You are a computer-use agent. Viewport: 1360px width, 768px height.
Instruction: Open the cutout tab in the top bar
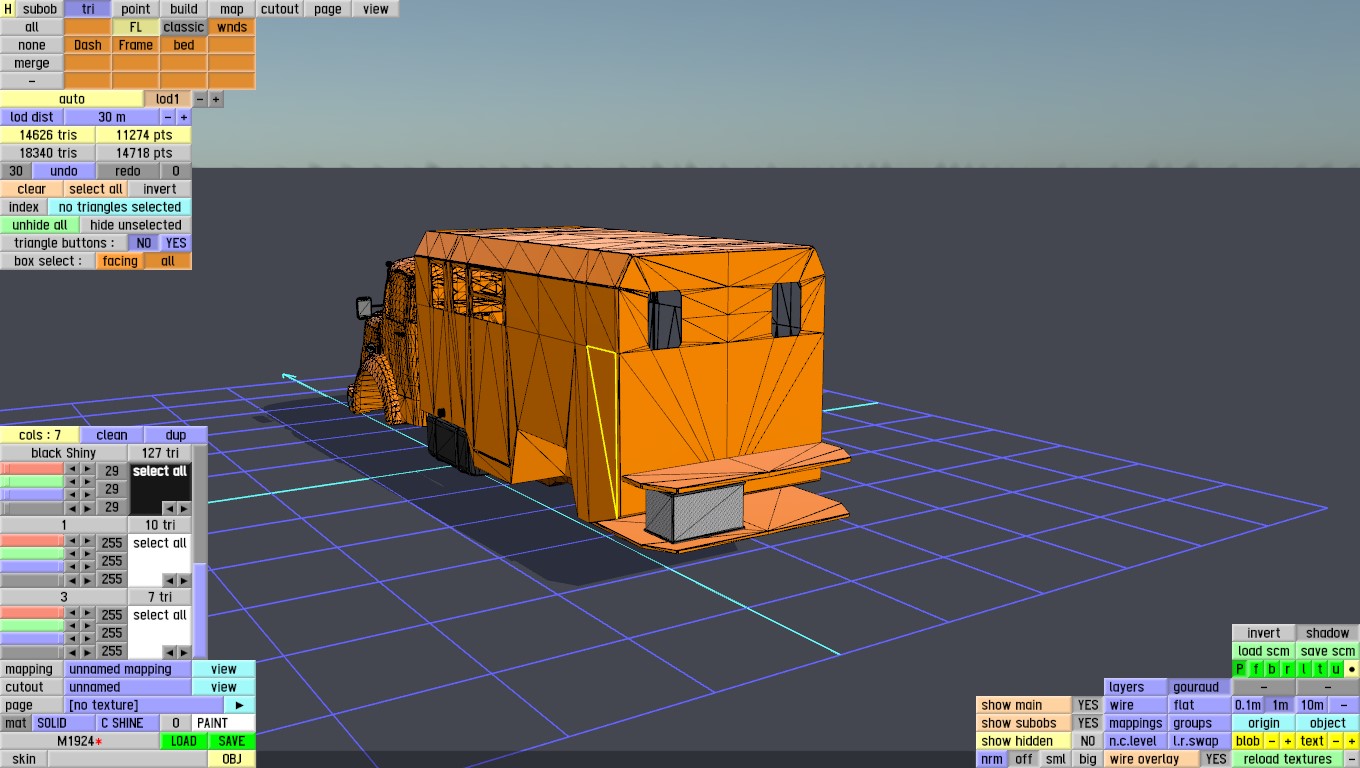pyautogui.click(x=280, y=9)
